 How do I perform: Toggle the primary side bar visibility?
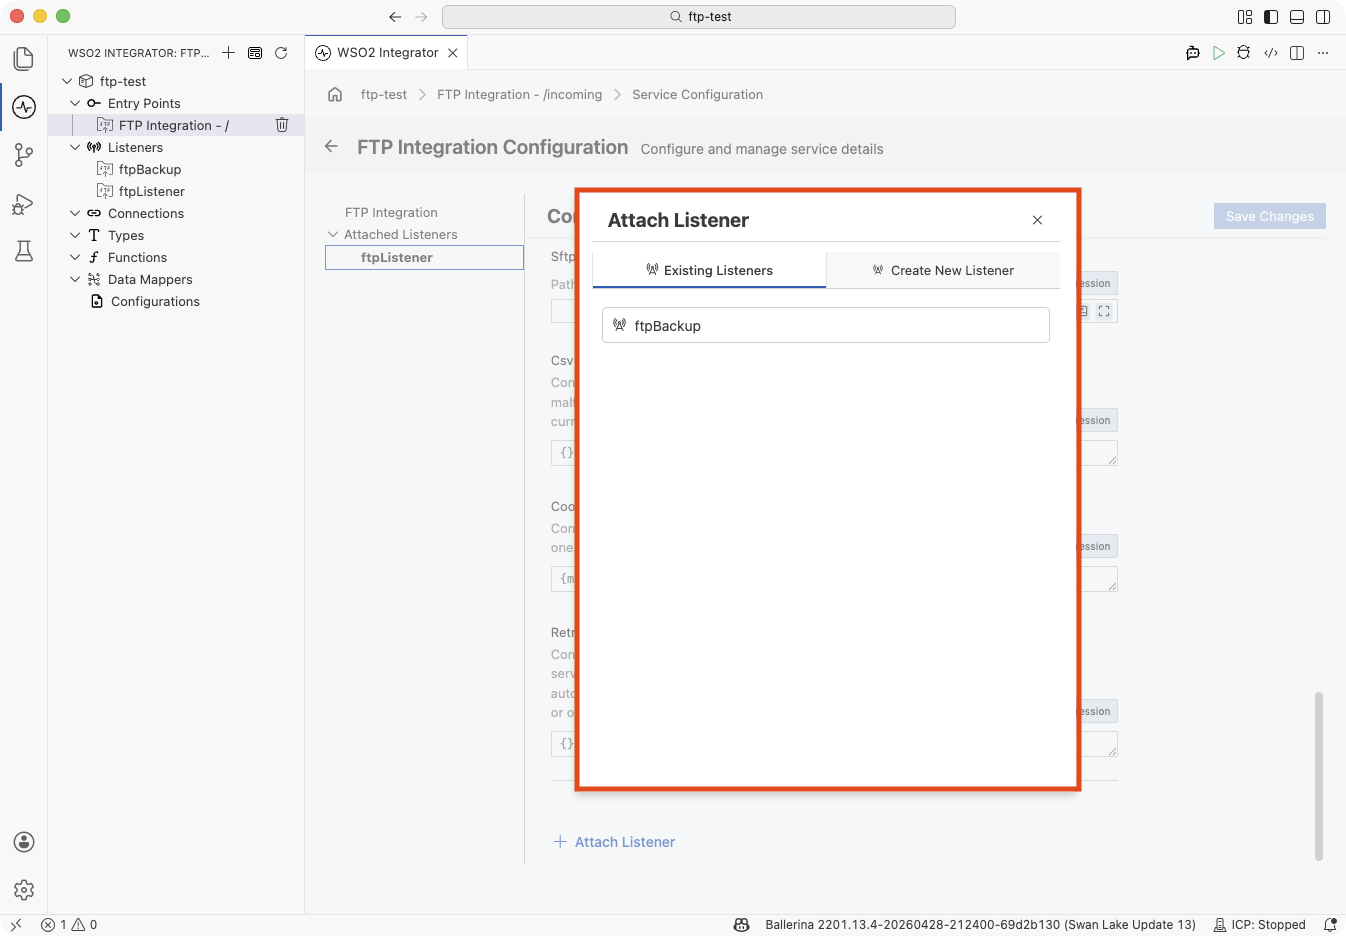click(1271, 17)
